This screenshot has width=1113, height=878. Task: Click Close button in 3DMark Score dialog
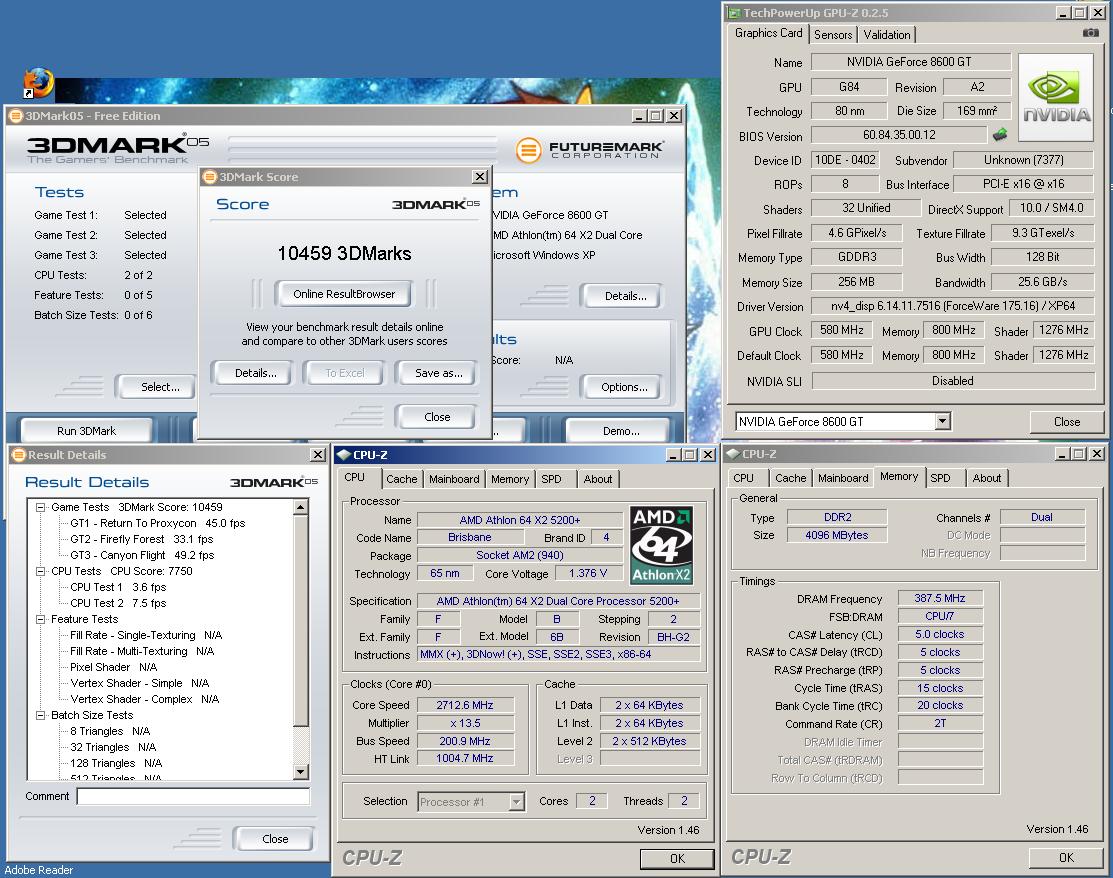[437, 417]
